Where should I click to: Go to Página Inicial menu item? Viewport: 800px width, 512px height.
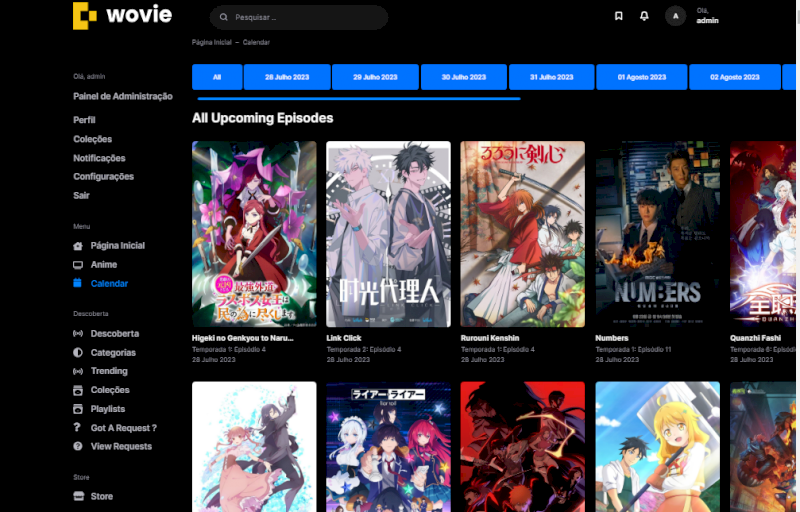pos(118,246)
